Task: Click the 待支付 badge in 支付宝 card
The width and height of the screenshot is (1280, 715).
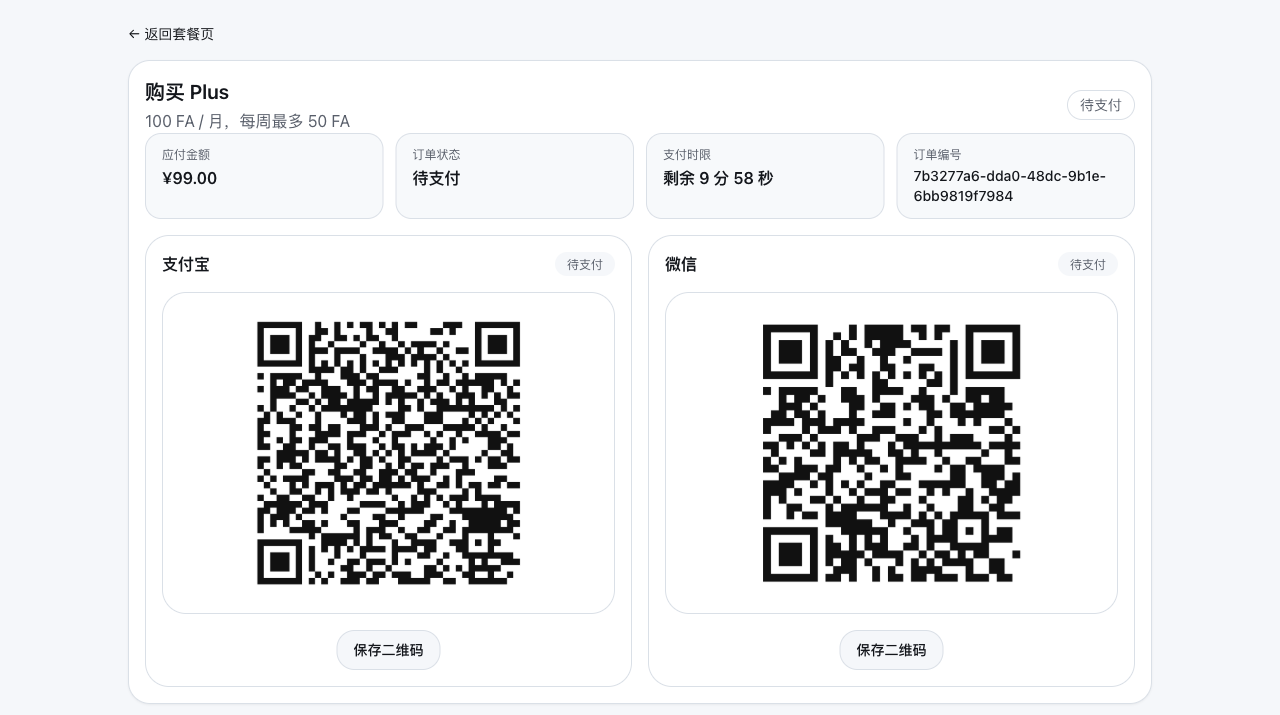Action: pyautogui.click(x=585, y=265)
